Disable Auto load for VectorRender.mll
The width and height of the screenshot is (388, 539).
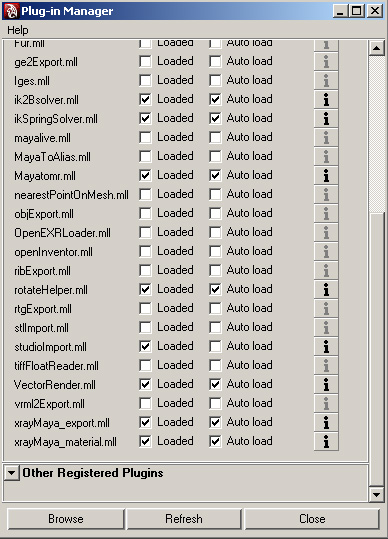[x=215, y=384]
